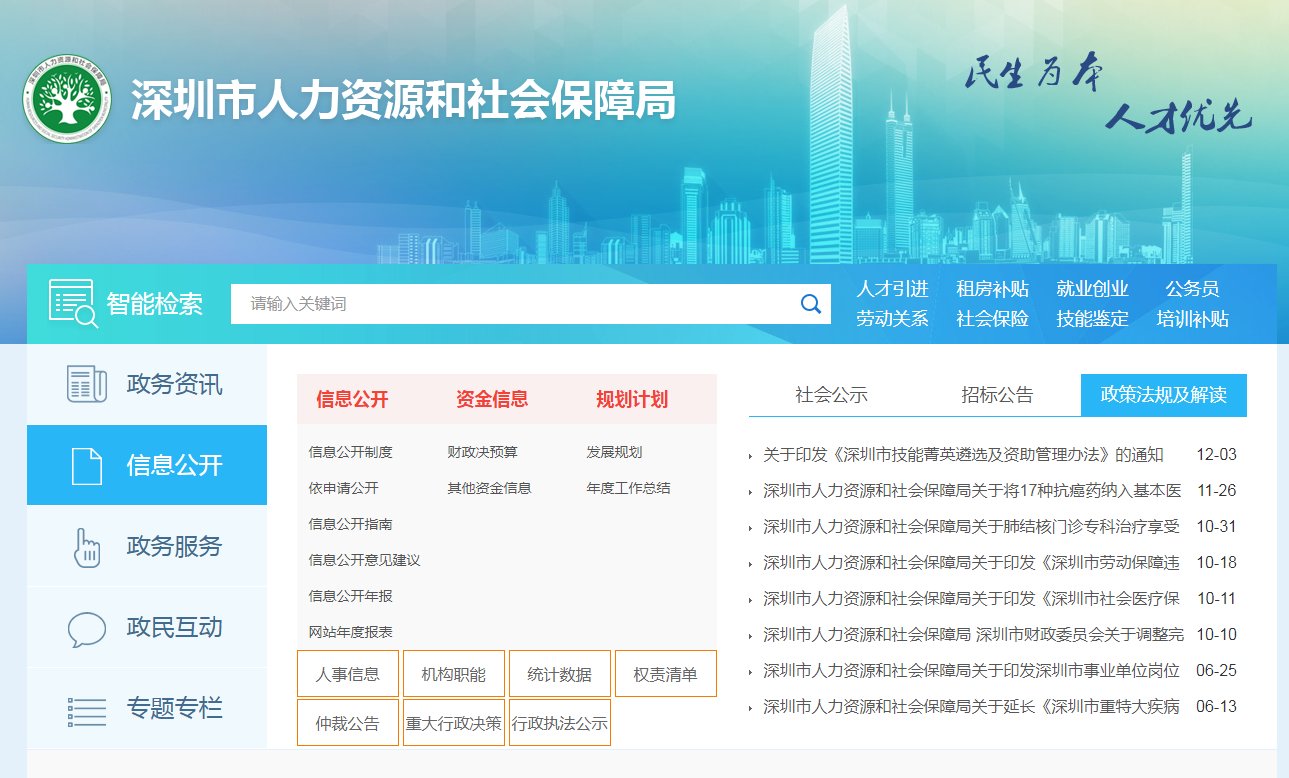The image size is (1289, 778).
Task: Click the 仲裁公告 button
Action: click(348, 723)
